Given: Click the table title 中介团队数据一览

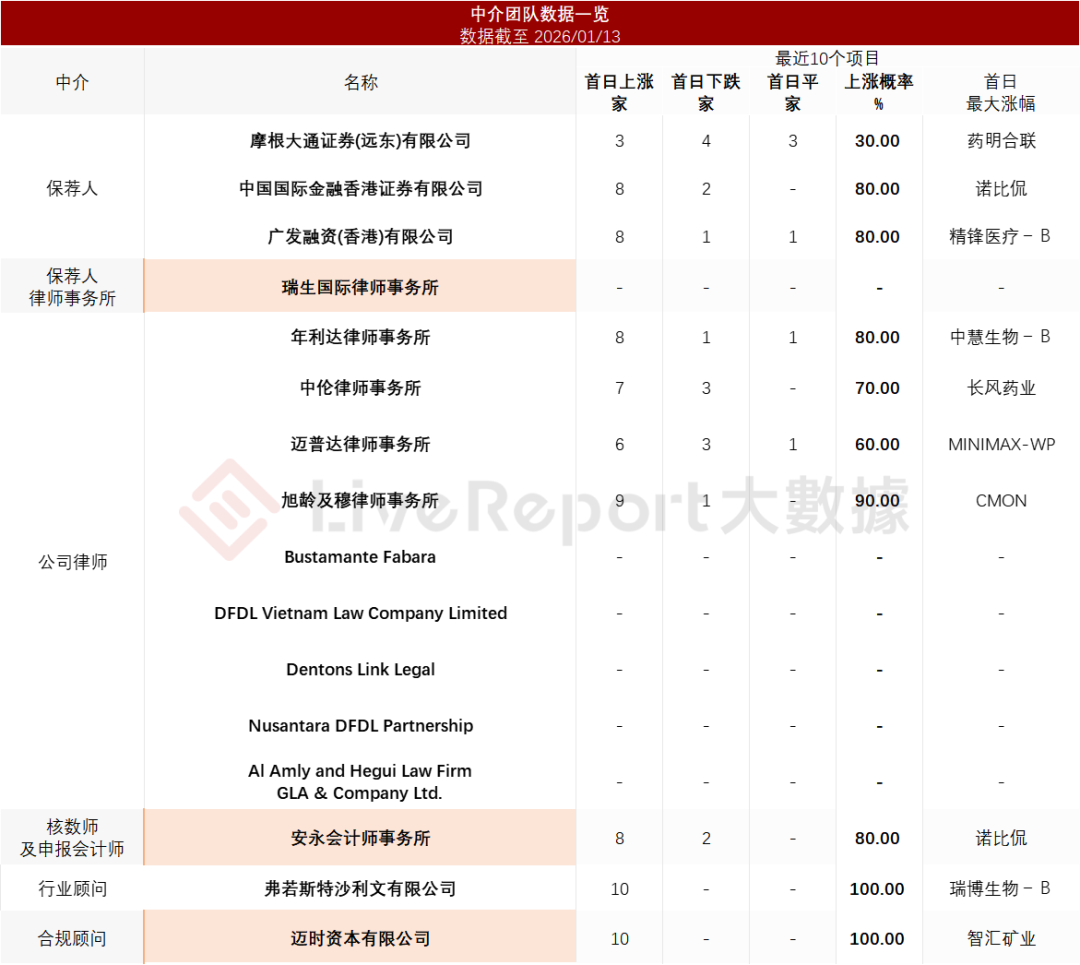Looking at the screenshot, I should point(539,14).
